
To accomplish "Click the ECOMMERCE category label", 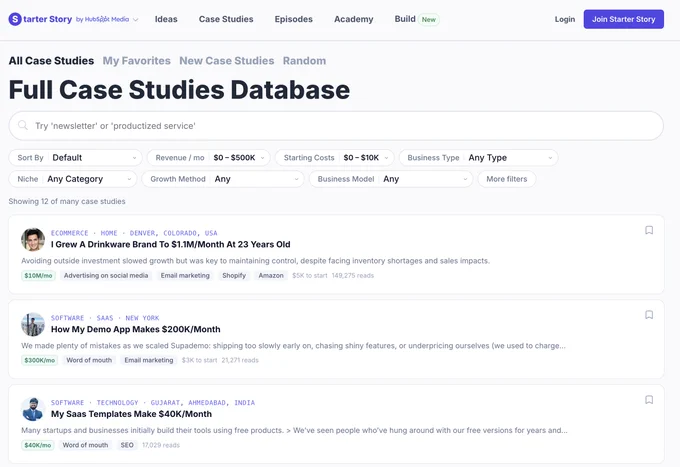I will pyautogui.click(x=69, y=233).
